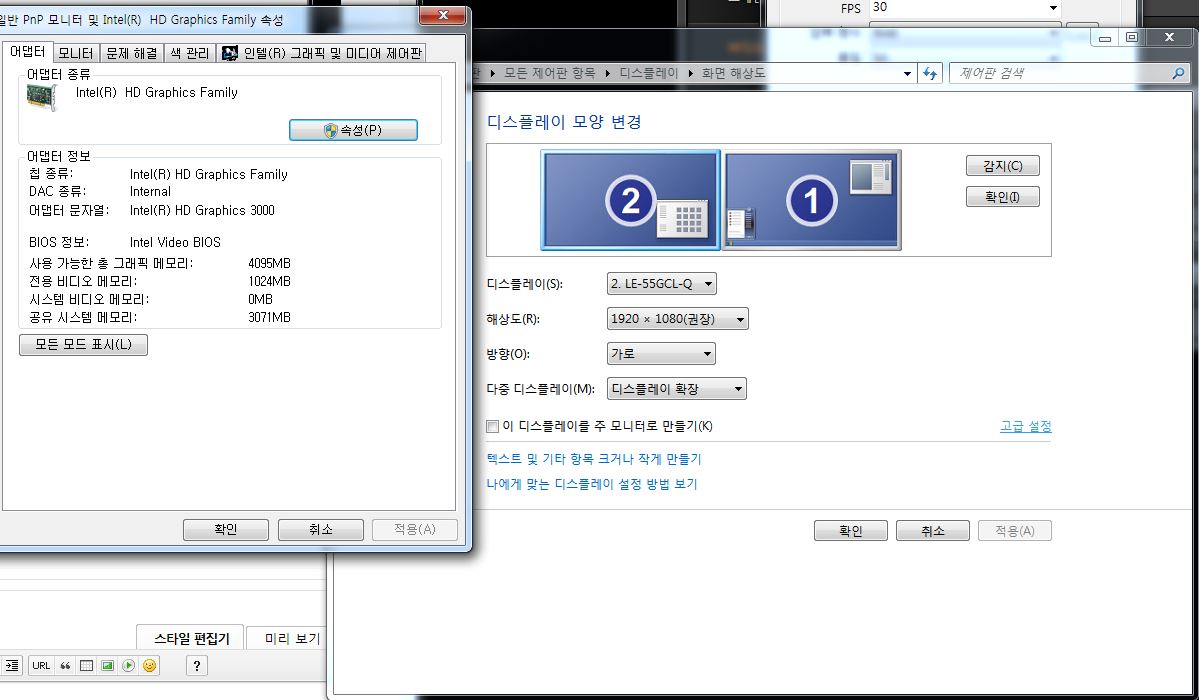Screen dimensions: 1199x700
Task: Click 확인 in the screen resolution window
Action: (x=850, y=531)
